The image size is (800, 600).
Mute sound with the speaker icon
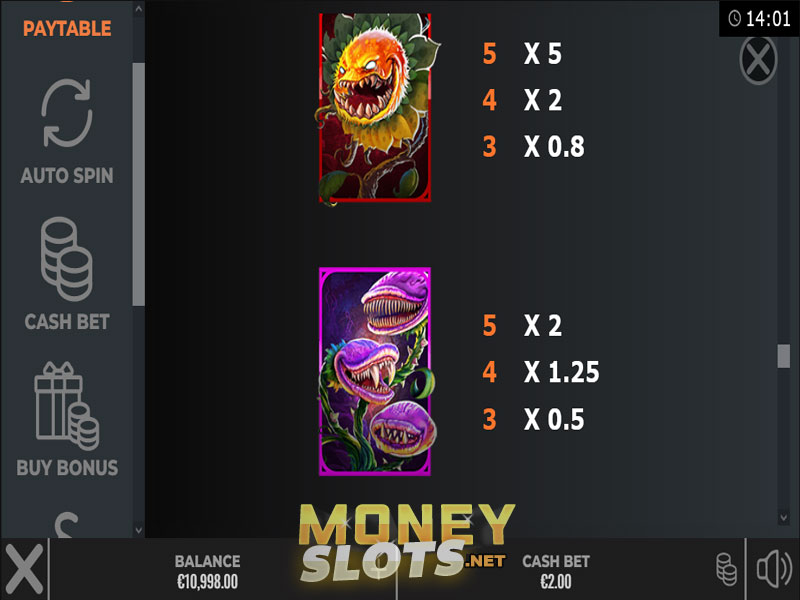[774, 568]
